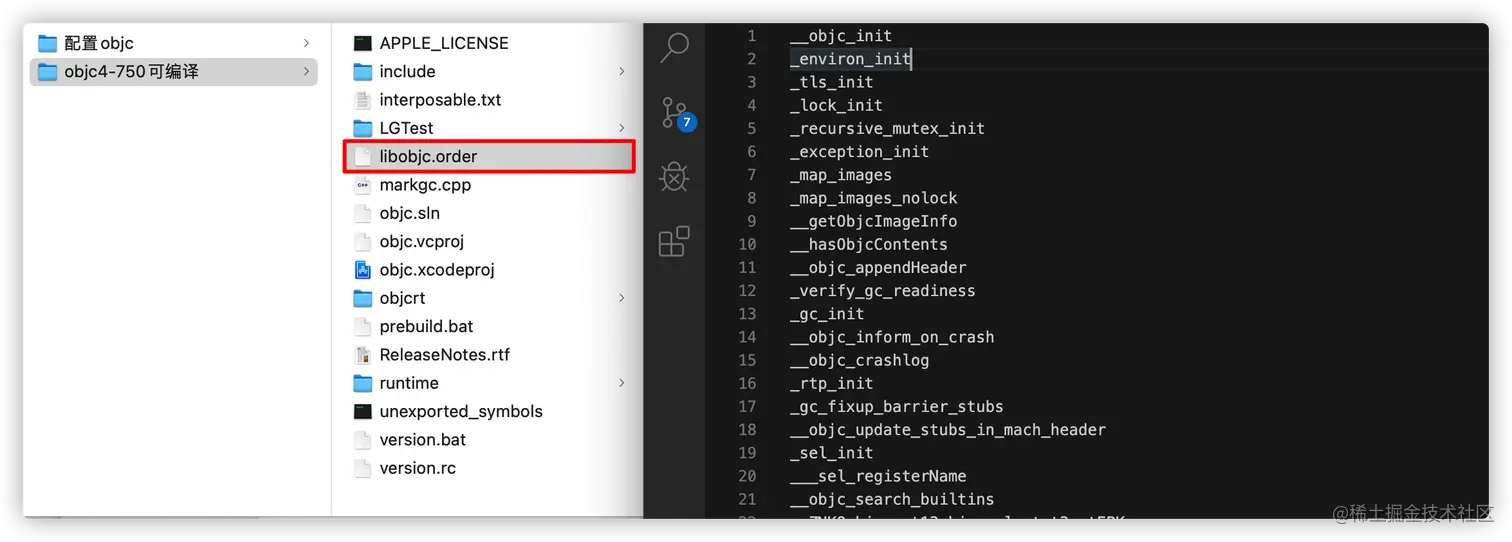Select the 配置objc folder
Viewport: 1512px width, 542px height.
99,43
